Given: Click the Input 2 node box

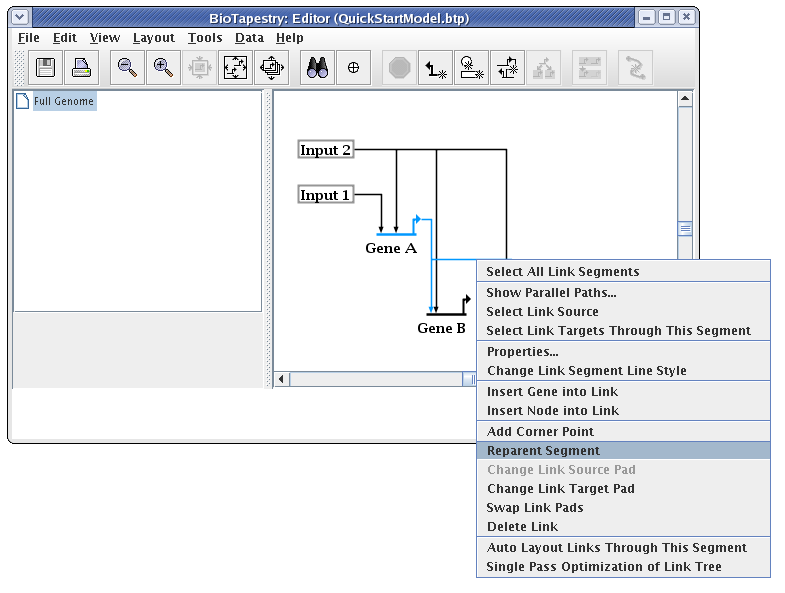Looking at the screenshot, I should [x=326, y=150].
